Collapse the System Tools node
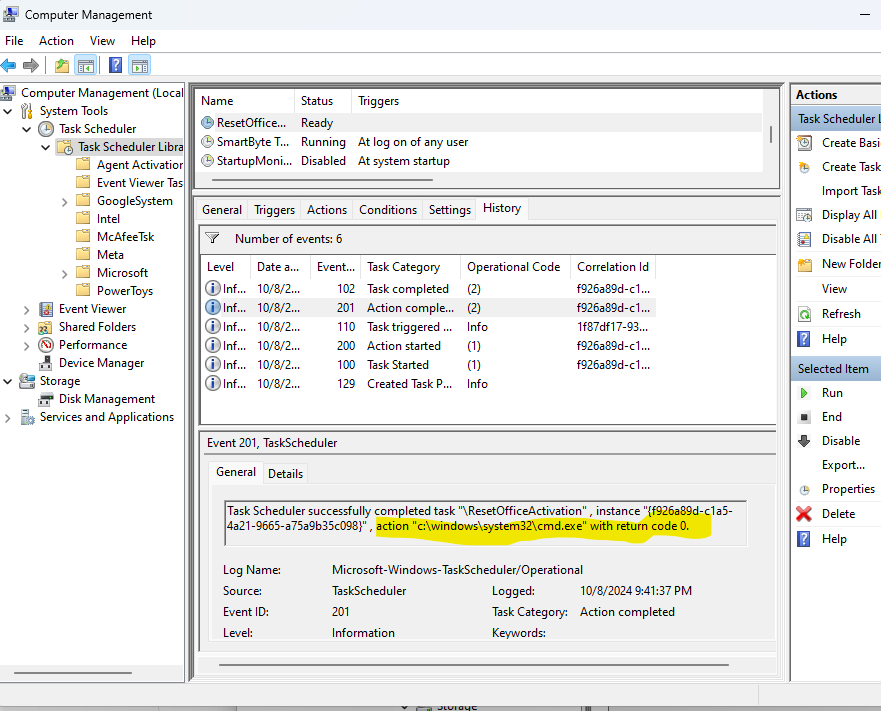The width and height of the screenshot is (881, 711). coord(8,111)
